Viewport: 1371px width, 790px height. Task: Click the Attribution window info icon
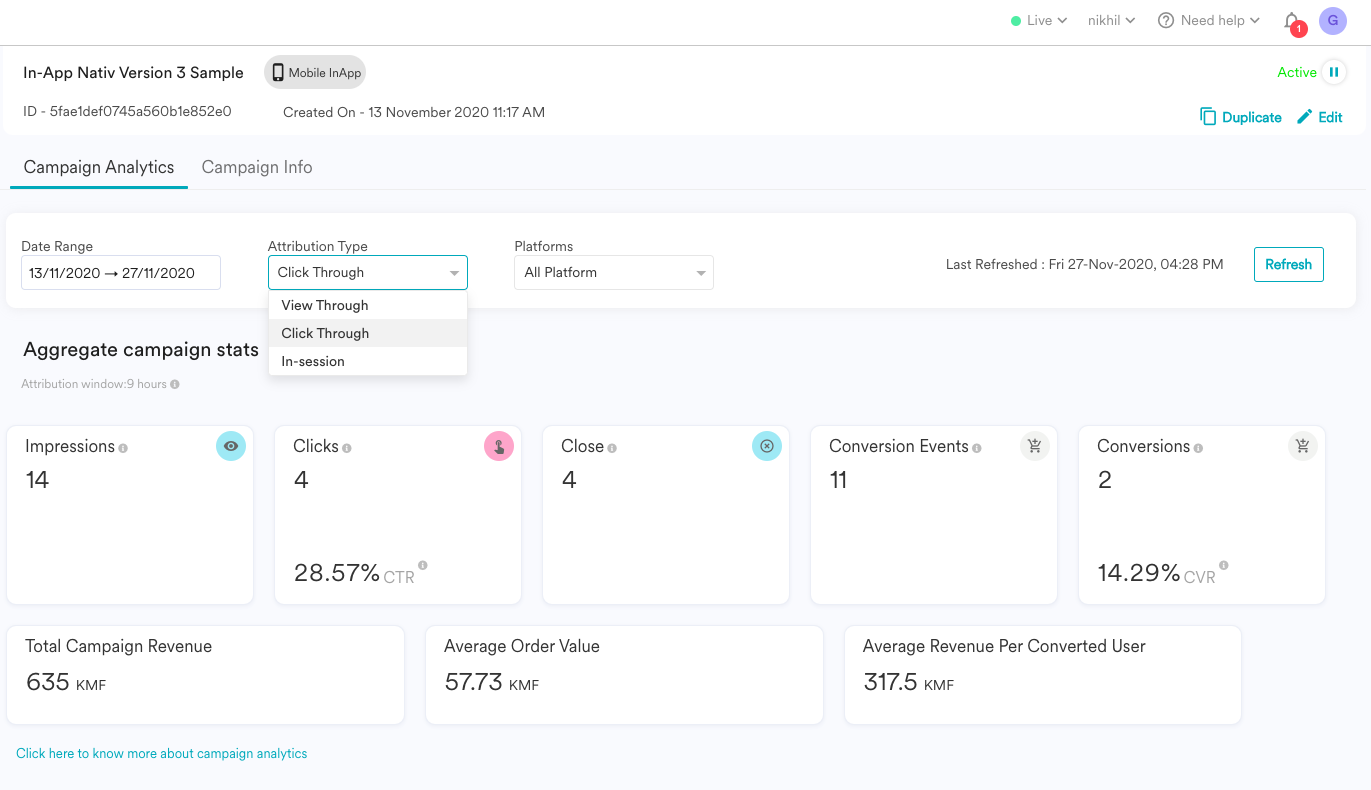(175, 384)
